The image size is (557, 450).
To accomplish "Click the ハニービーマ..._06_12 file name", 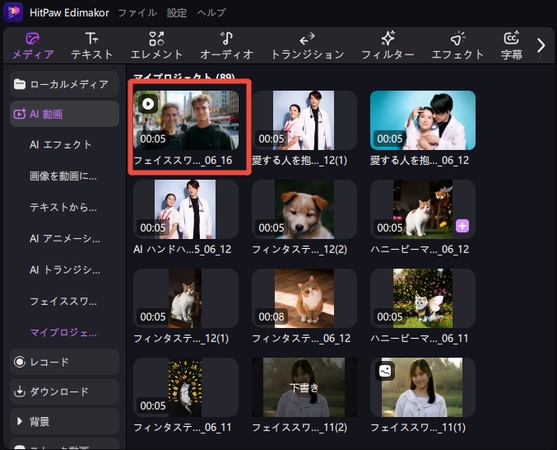I will click(420, 249).
